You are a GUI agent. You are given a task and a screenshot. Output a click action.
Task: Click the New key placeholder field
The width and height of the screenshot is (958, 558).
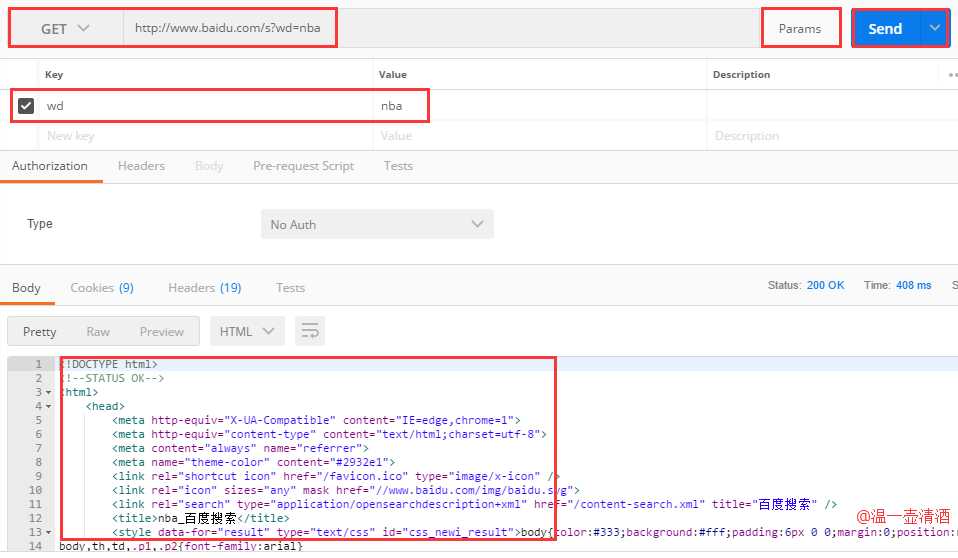tap(207, 136)
